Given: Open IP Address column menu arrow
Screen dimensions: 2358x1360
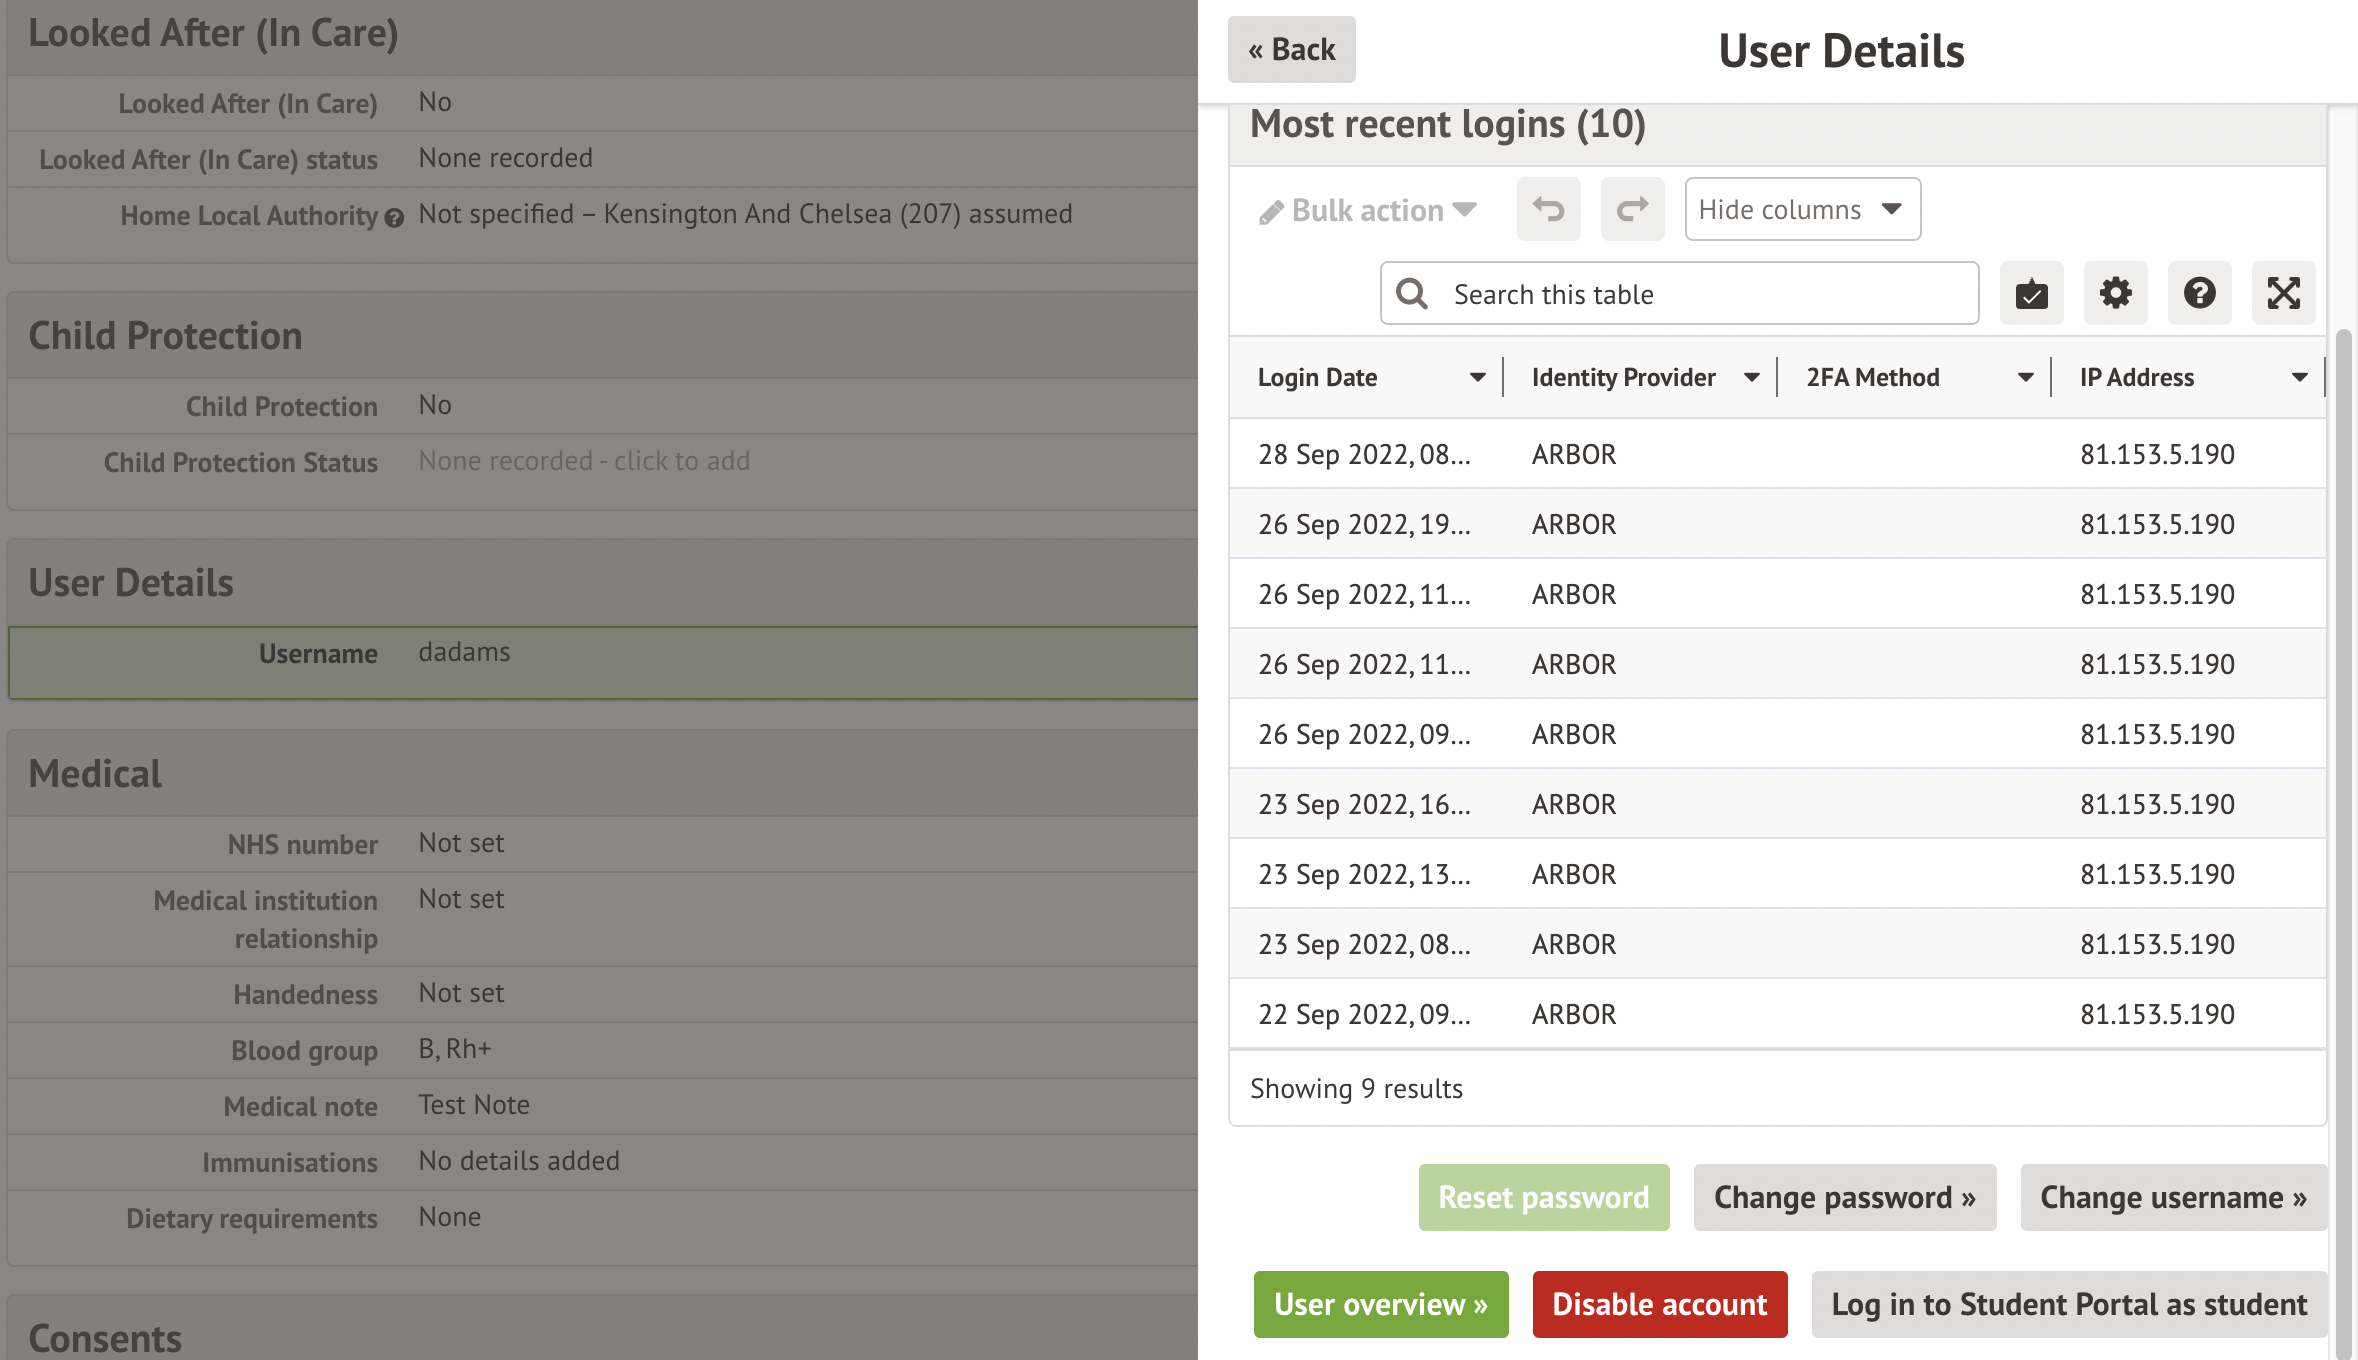Looking at the screenshot, I should [2299, 377].
